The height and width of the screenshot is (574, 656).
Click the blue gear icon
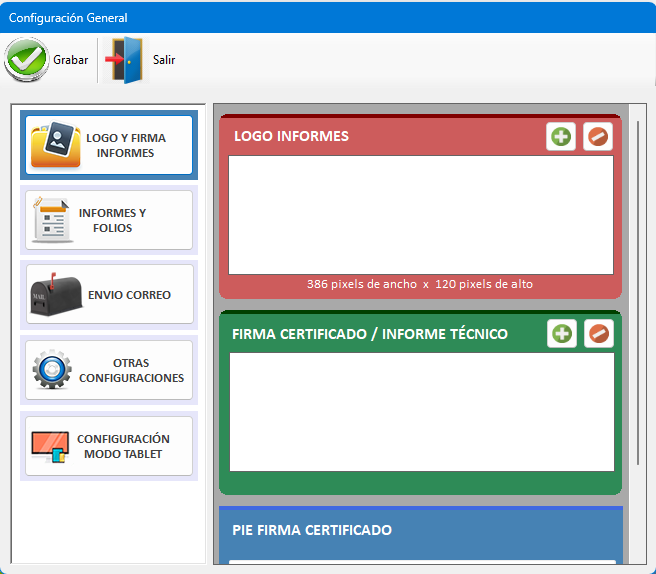coord(52,369)
